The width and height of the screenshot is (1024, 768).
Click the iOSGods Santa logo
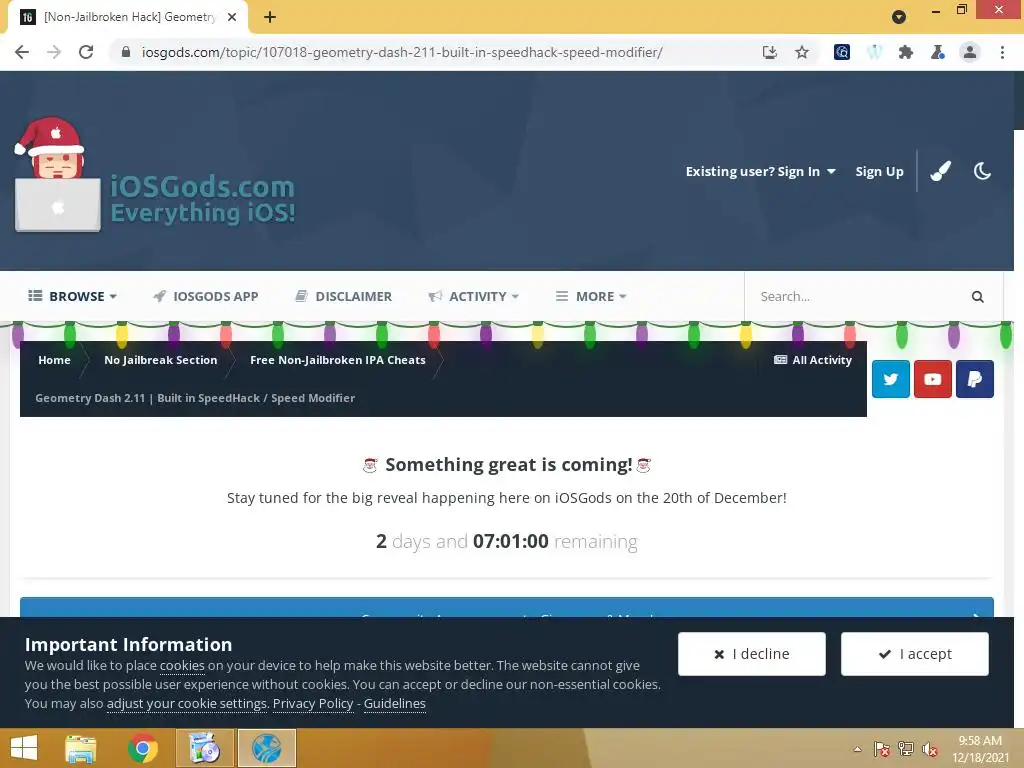click(x=155, y=175)
